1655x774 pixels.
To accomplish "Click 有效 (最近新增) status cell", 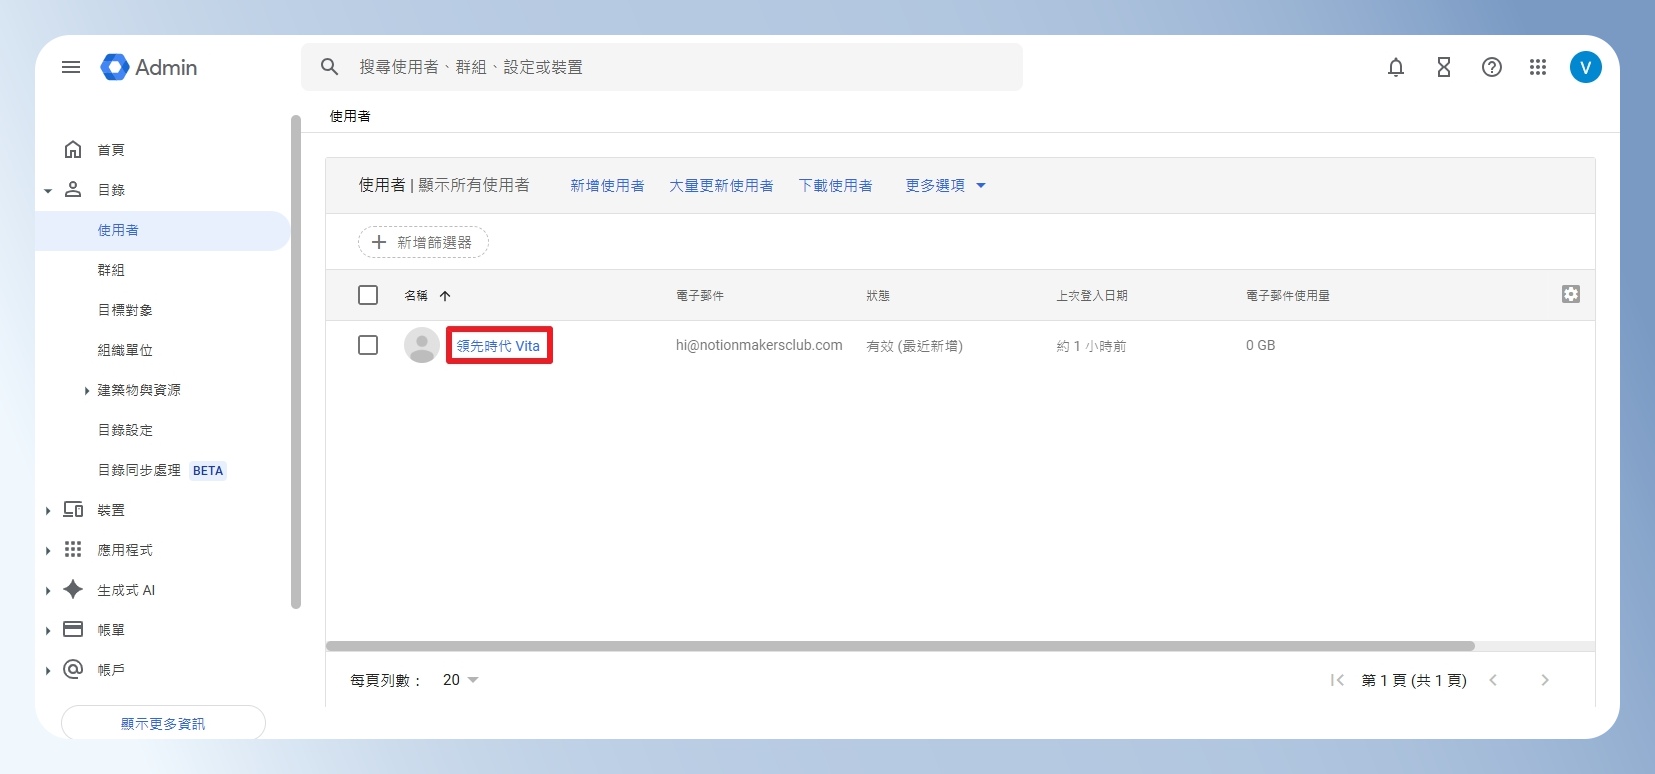I will point(915,346).
